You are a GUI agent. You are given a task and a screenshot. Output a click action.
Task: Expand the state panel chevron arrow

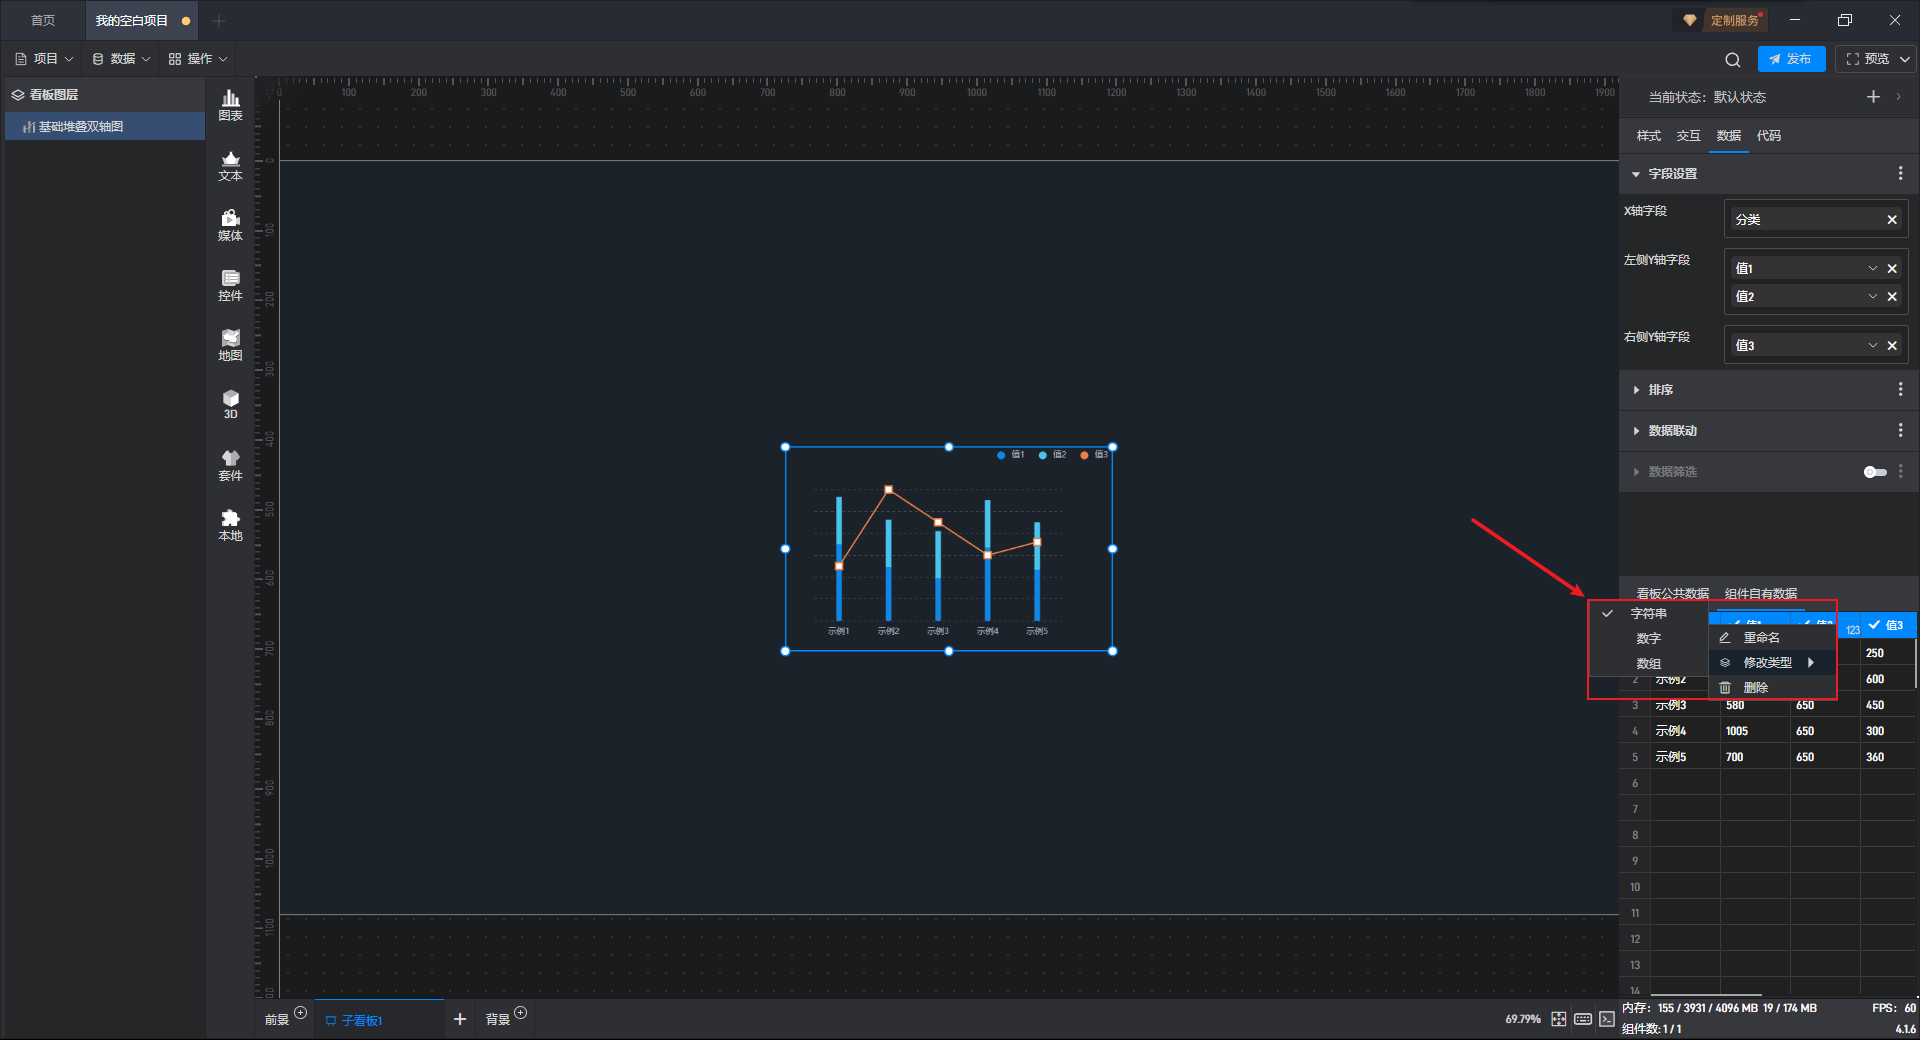pos(1898,97)
